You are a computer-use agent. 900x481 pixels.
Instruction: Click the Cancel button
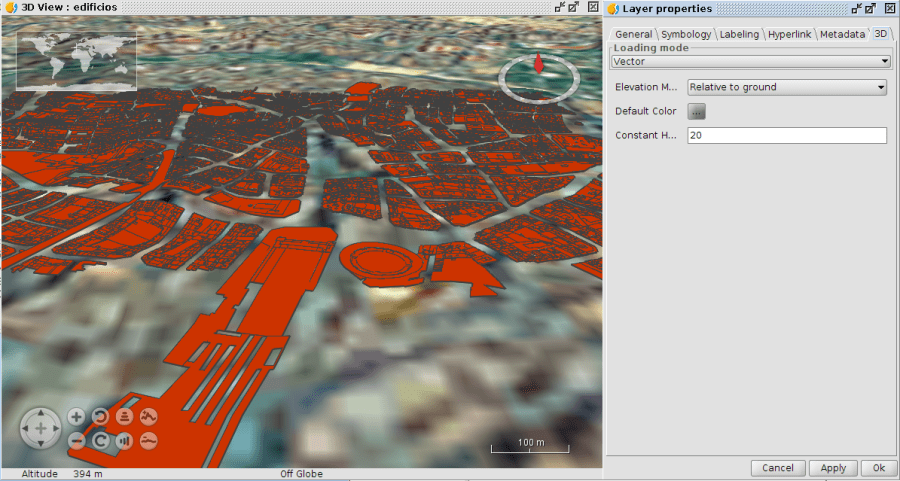pyautogui.click(x=777, y=468)
